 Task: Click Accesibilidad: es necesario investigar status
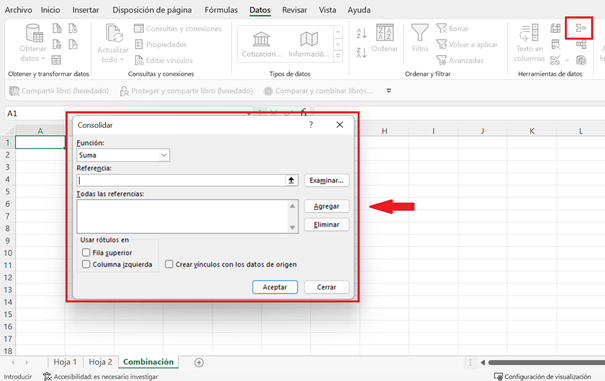pos(101,376)
